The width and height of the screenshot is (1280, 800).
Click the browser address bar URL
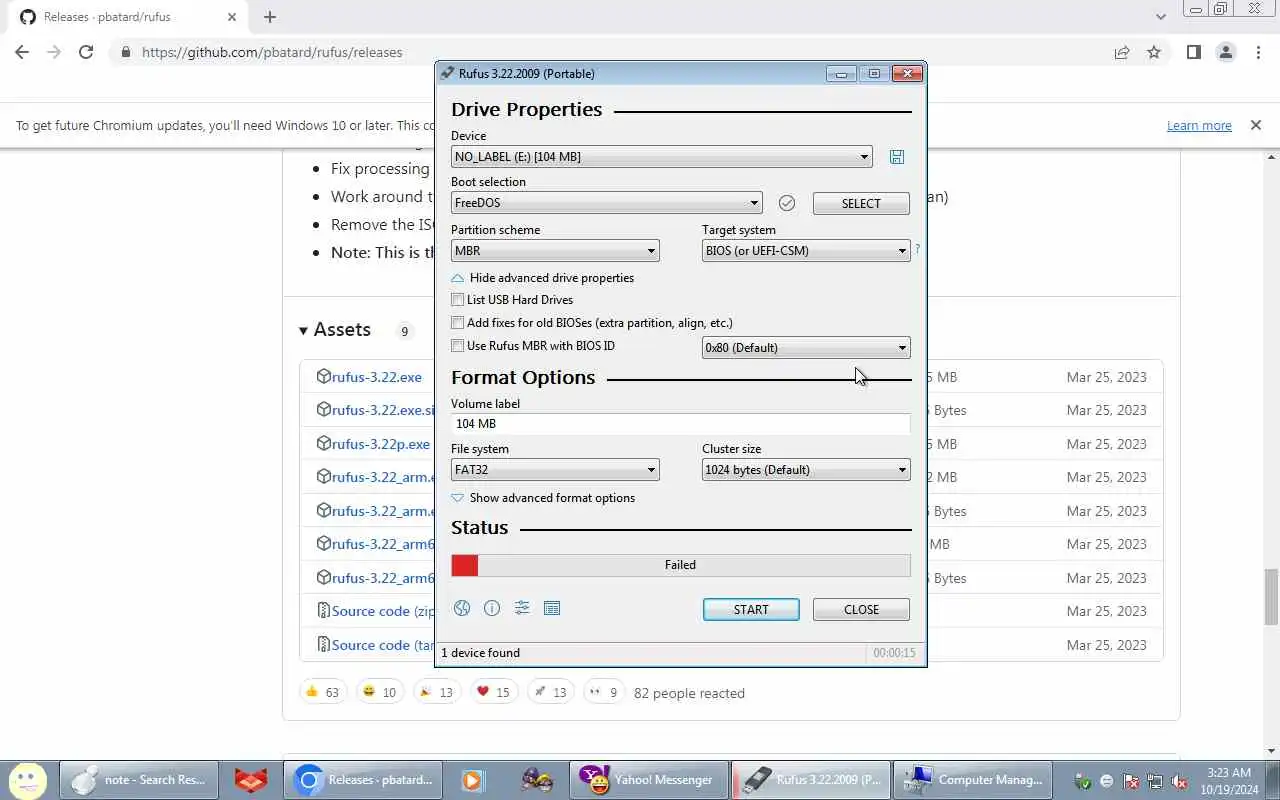[x=272, y=52]
